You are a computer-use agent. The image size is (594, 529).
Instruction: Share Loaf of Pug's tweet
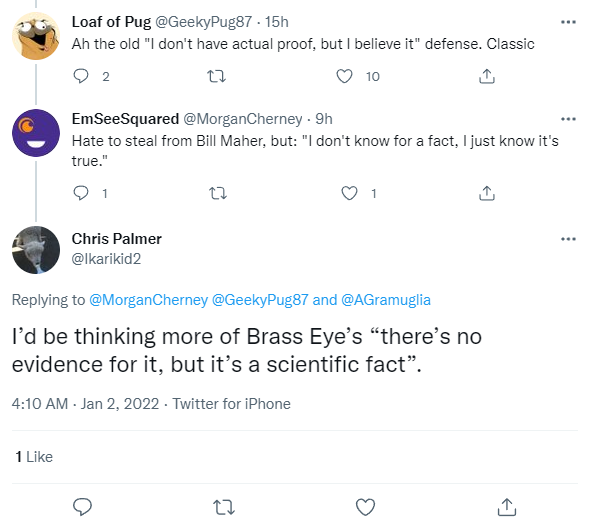click(x=487, y=76)
